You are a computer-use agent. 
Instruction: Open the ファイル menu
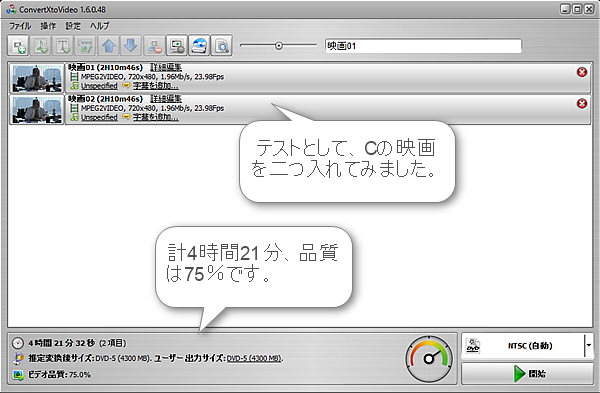coord(20,26)
